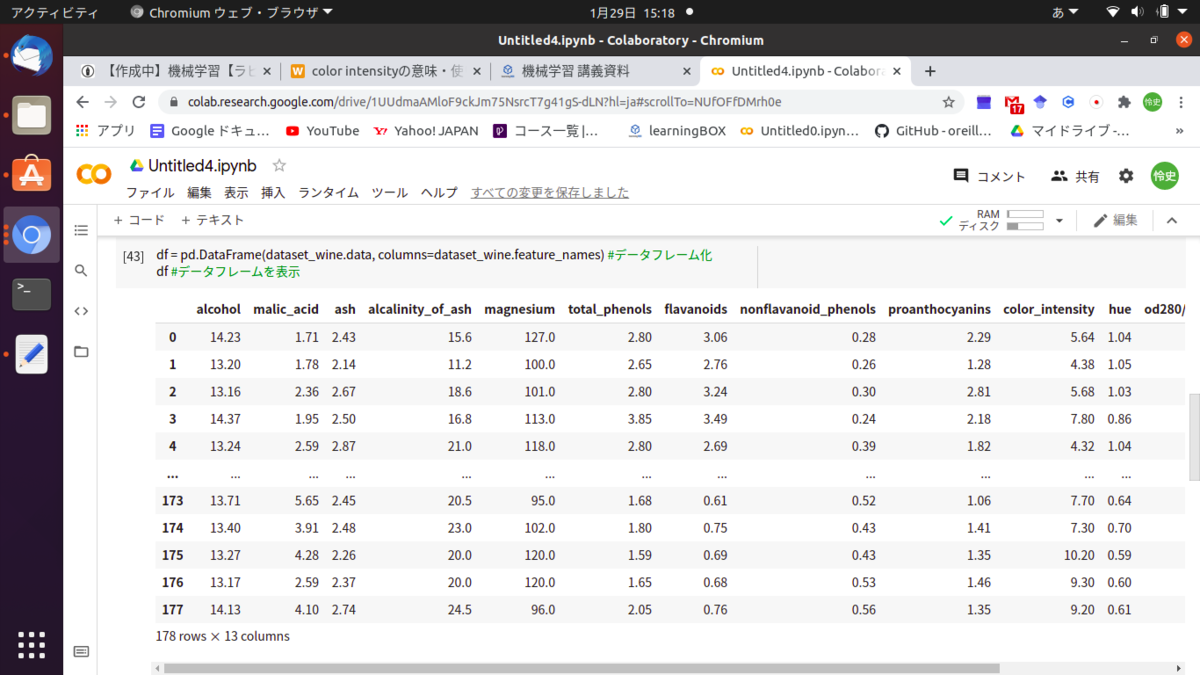The height and width of the screenshot is (675, 1200).
Task: Open the table of contents sidebar
Action: tap(81, 230)
